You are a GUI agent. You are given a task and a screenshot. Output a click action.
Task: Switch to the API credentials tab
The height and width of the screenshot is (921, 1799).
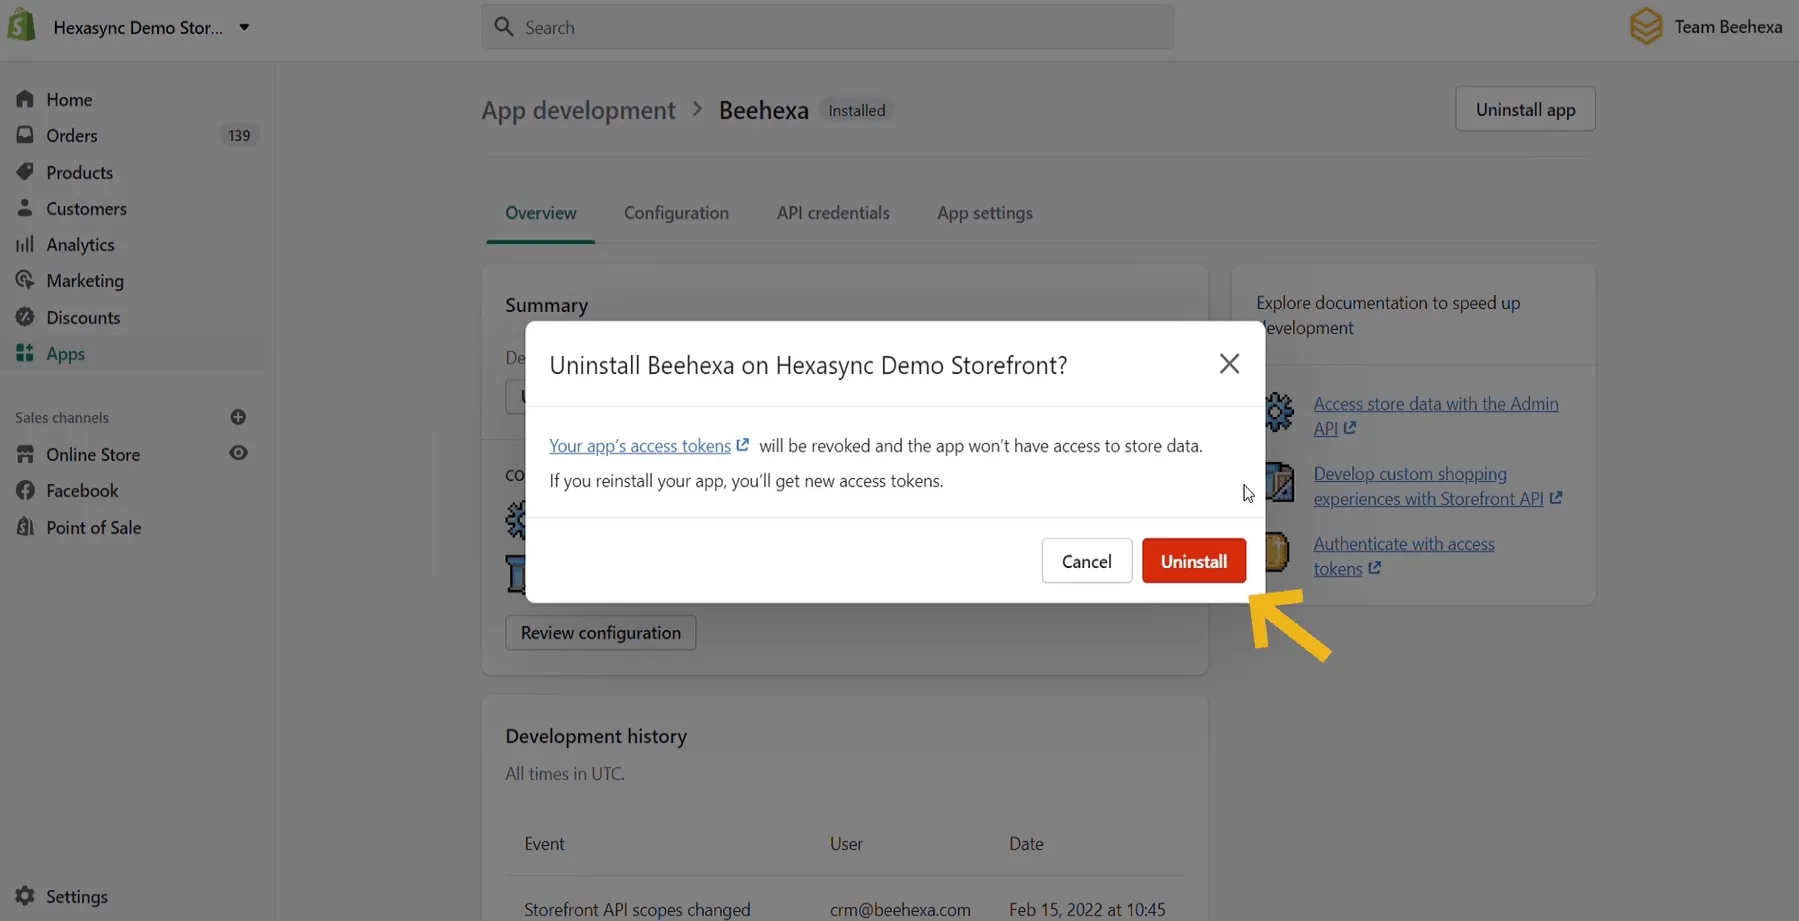point(833,213)
